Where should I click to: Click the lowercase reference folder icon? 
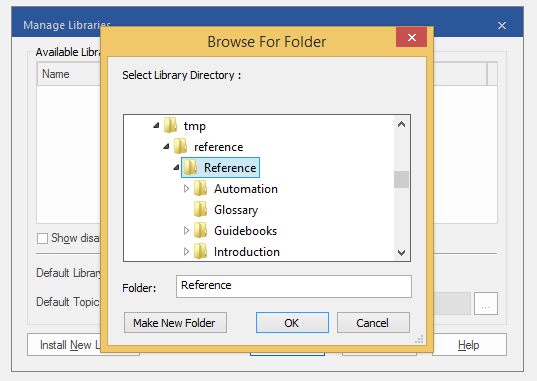[x=180, y=146]
